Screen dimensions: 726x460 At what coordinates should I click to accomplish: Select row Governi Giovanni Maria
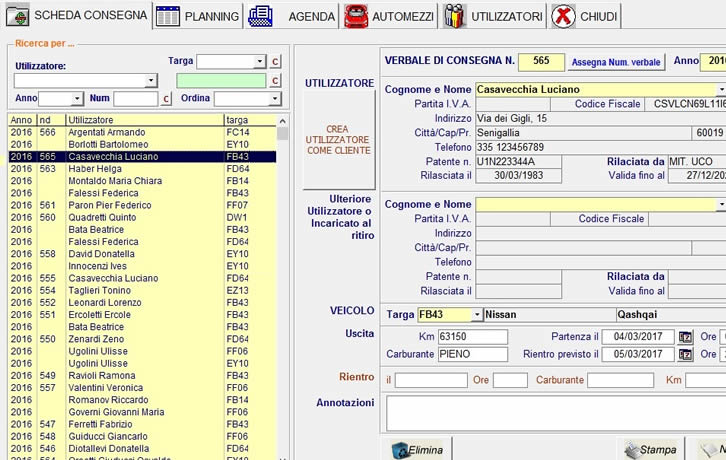point(142,412)
